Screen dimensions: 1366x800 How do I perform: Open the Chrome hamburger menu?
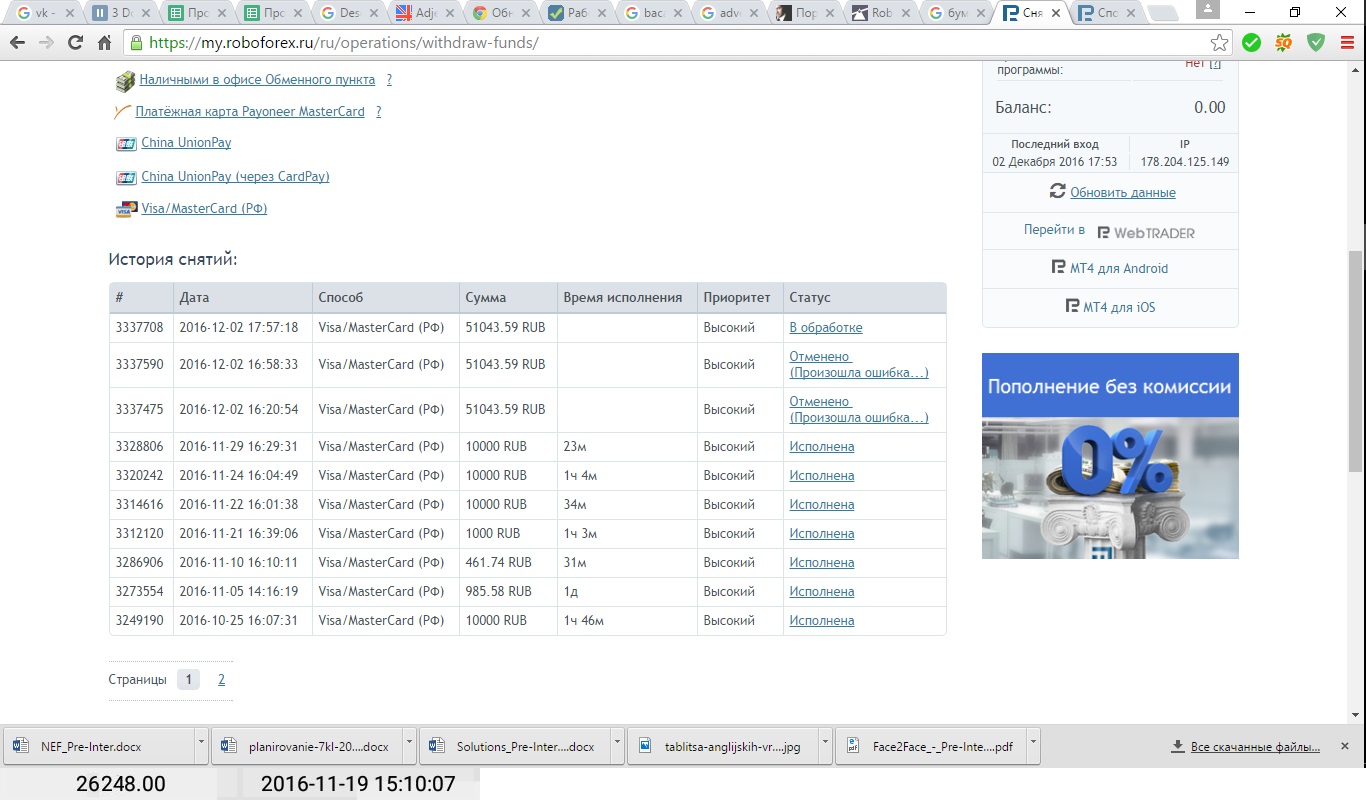click(1347, 43)
